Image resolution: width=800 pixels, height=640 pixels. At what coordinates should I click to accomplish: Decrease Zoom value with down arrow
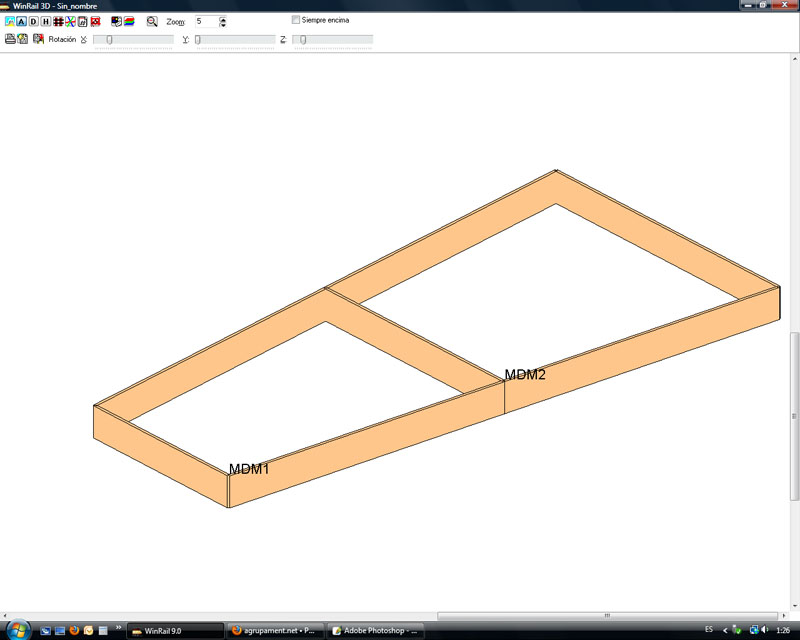[222, 24]
